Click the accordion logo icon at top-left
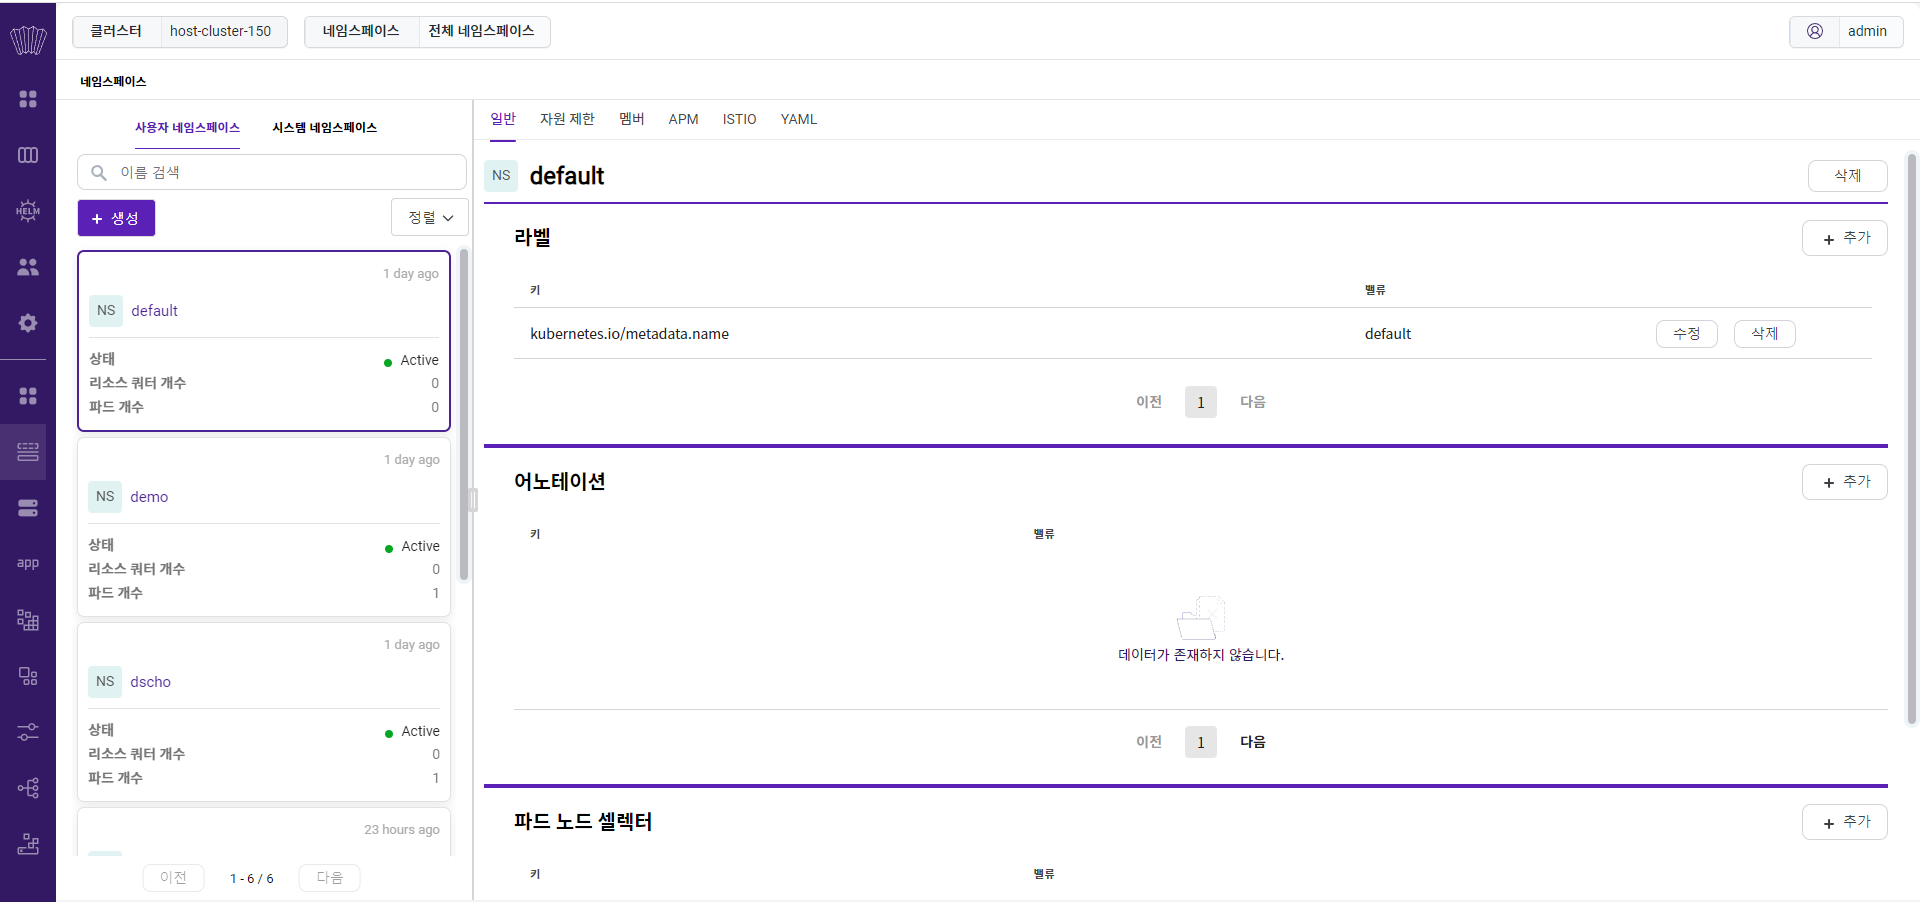This screenshot has height=902, width=1920. (28, 40)
